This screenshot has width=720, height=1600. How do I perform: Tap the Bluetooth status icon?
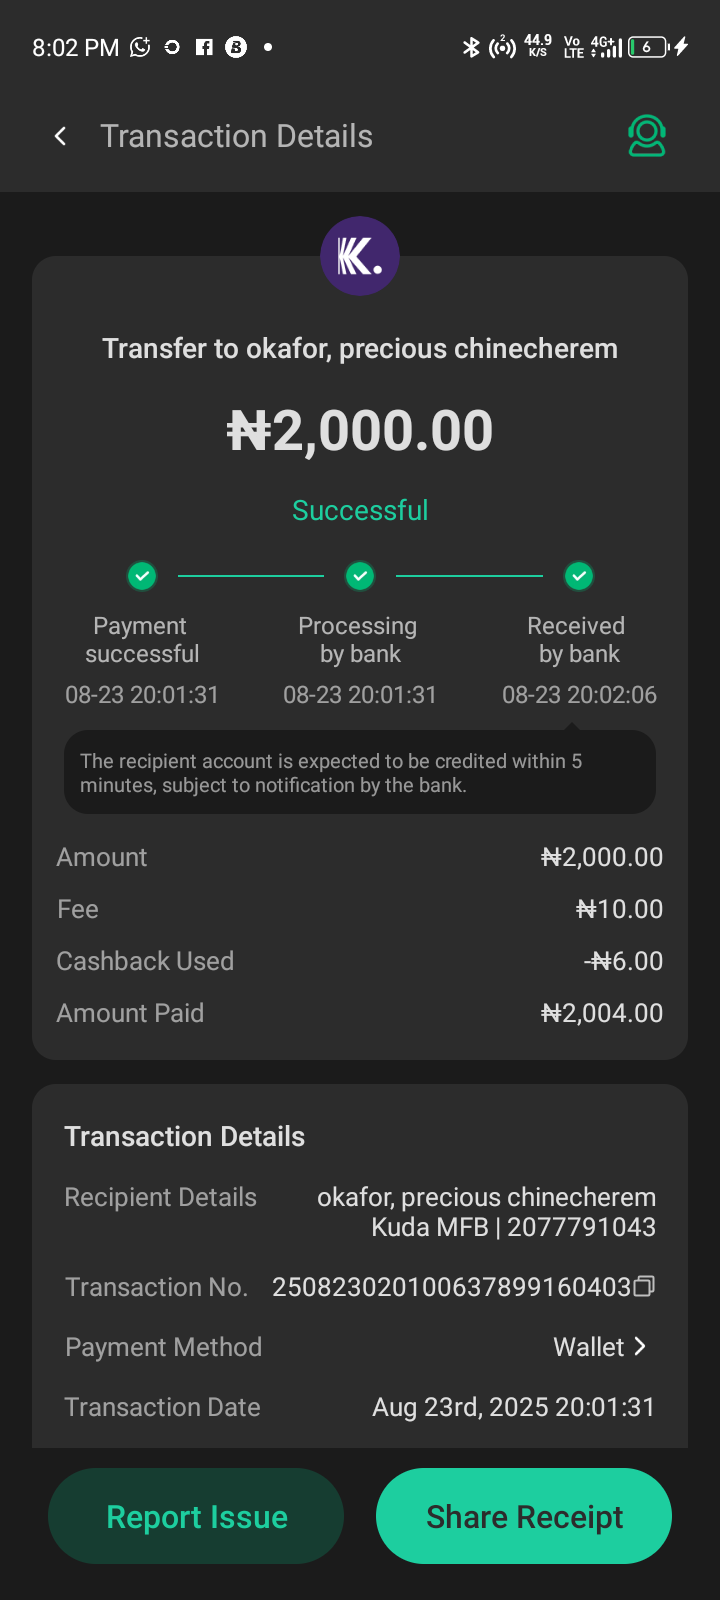471,47
